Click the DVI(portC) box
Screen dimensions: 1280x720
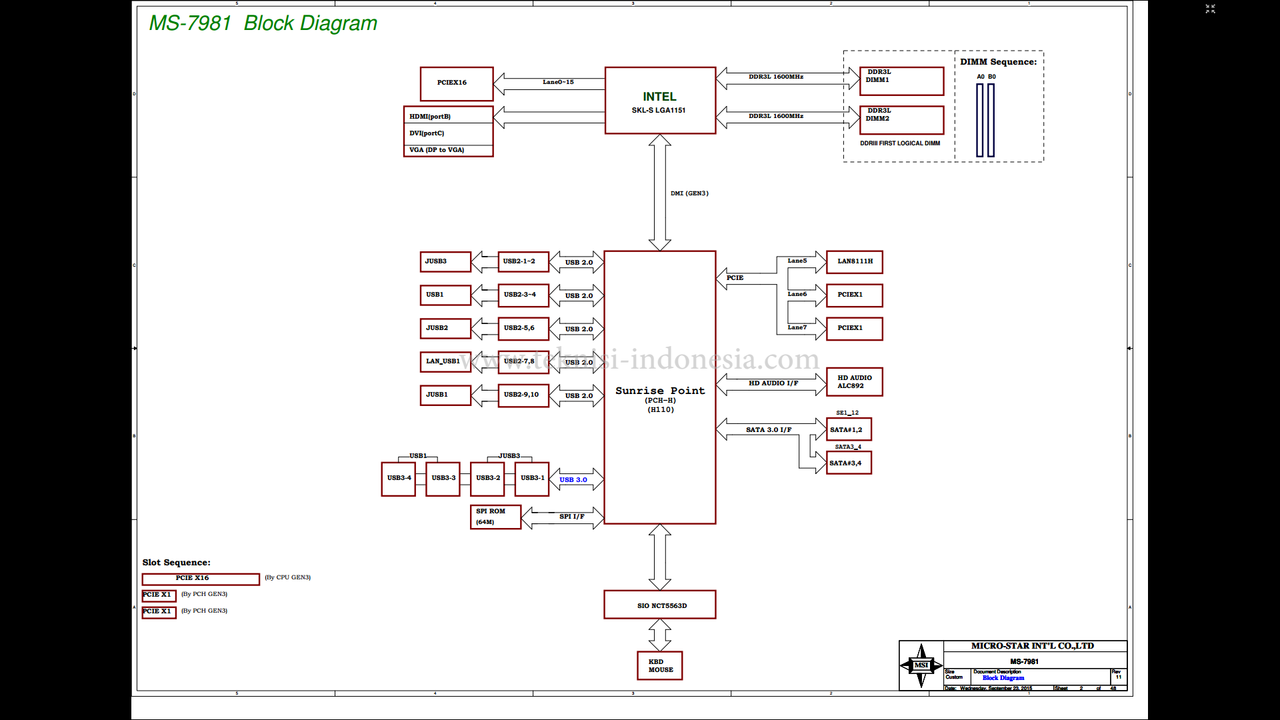449,133
